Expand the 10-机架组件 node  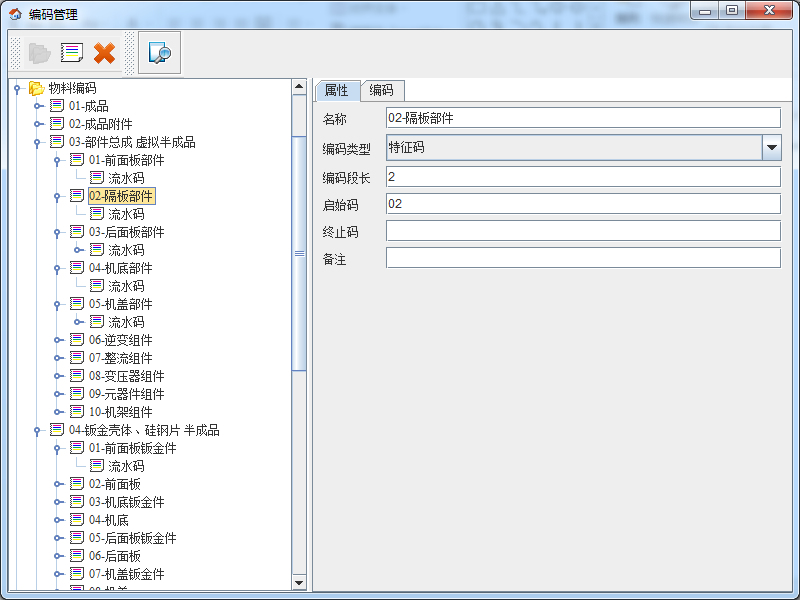tap(58, 412)
